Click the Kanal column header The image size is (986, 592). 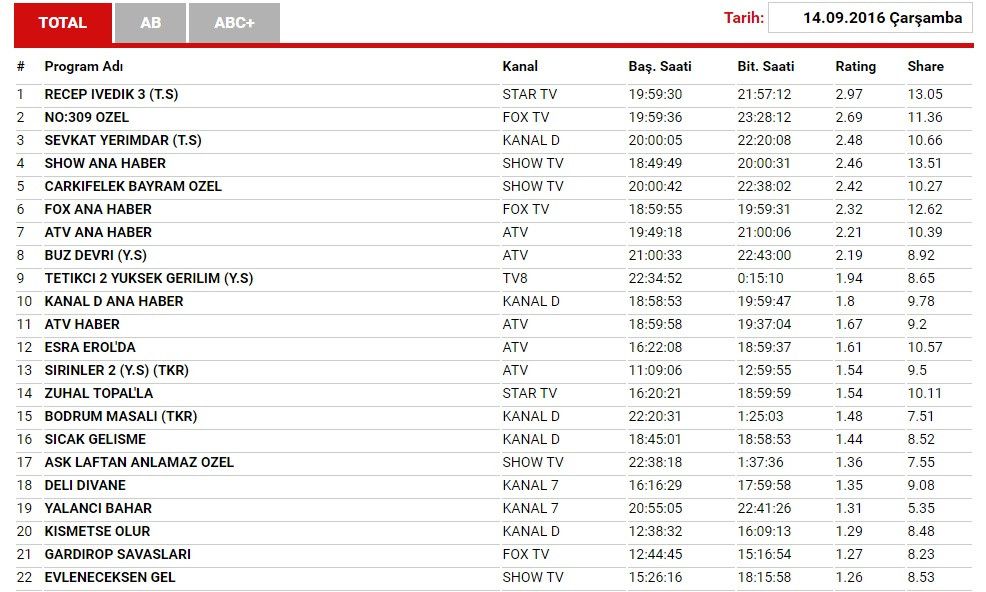click(x=520, y=66)
